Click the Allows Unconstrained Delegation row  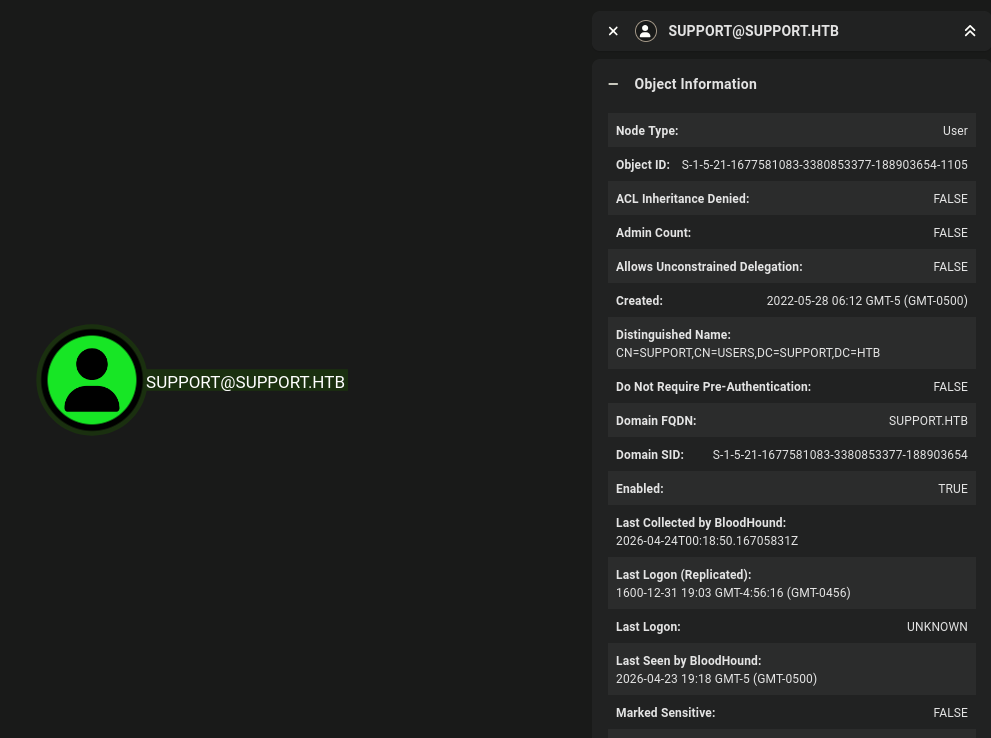950,267
